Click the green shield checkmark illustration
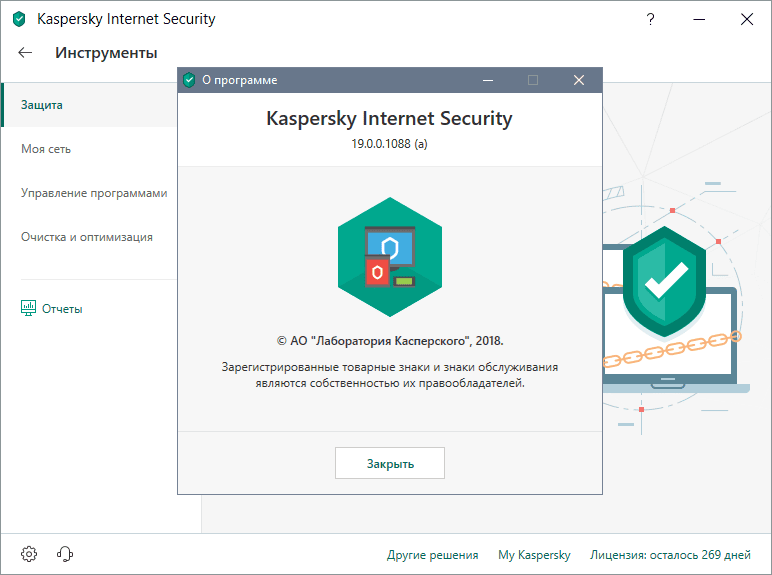The height and width of the screenshot is (575, 772). point(664,282)
